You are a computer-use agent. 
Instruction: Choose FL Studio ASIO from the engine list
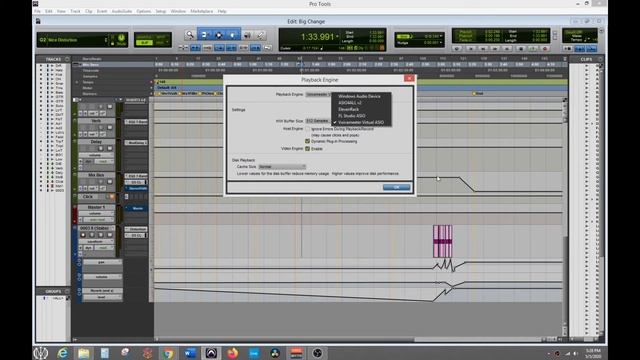352,116
